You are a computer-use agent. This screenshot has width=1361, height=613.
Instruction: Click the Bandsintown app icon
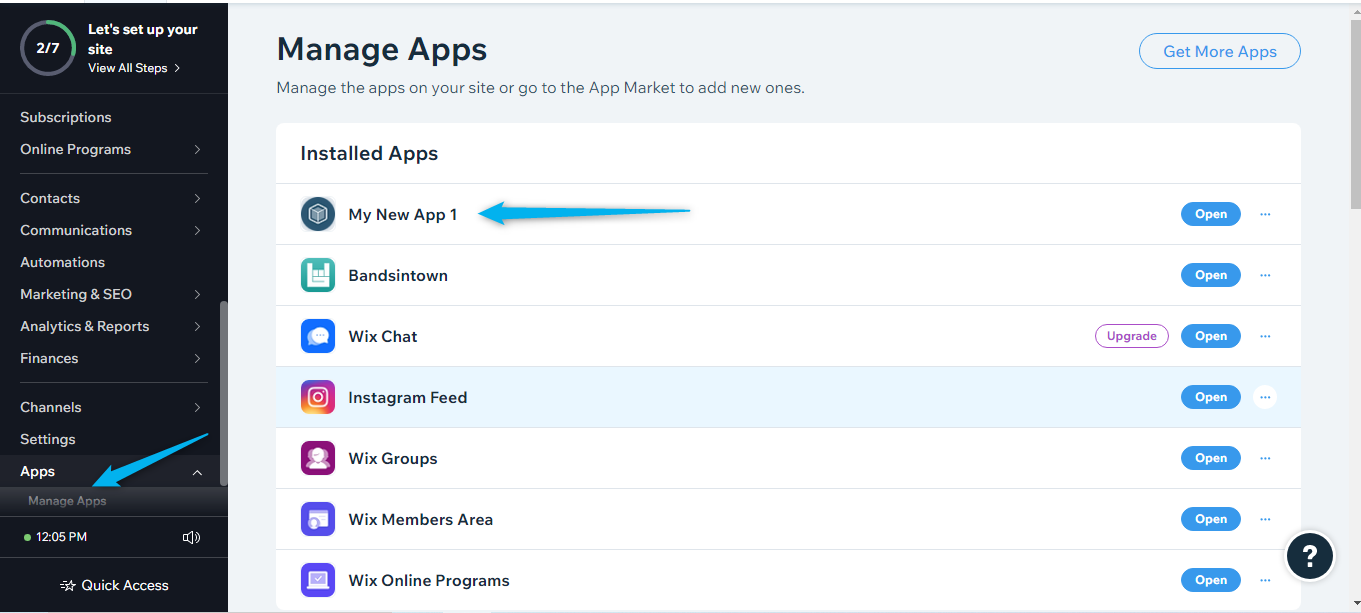318,275
